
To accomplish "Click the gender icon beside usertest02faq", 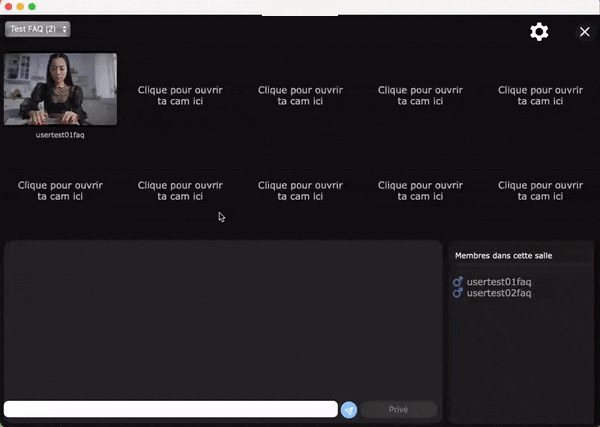I will [x=458, y=293].
